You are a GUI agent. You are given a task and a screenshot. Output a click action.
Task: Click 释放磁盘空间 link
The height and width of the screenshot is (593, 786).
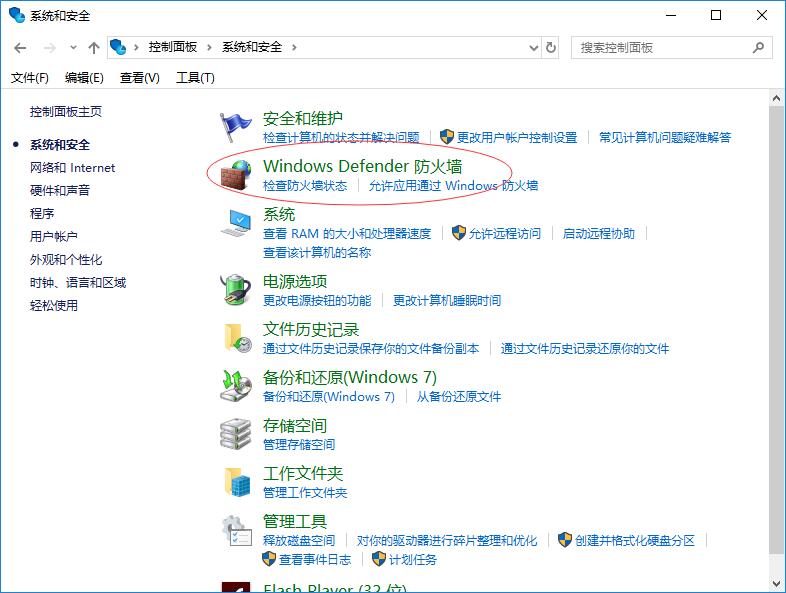point(299,540)
